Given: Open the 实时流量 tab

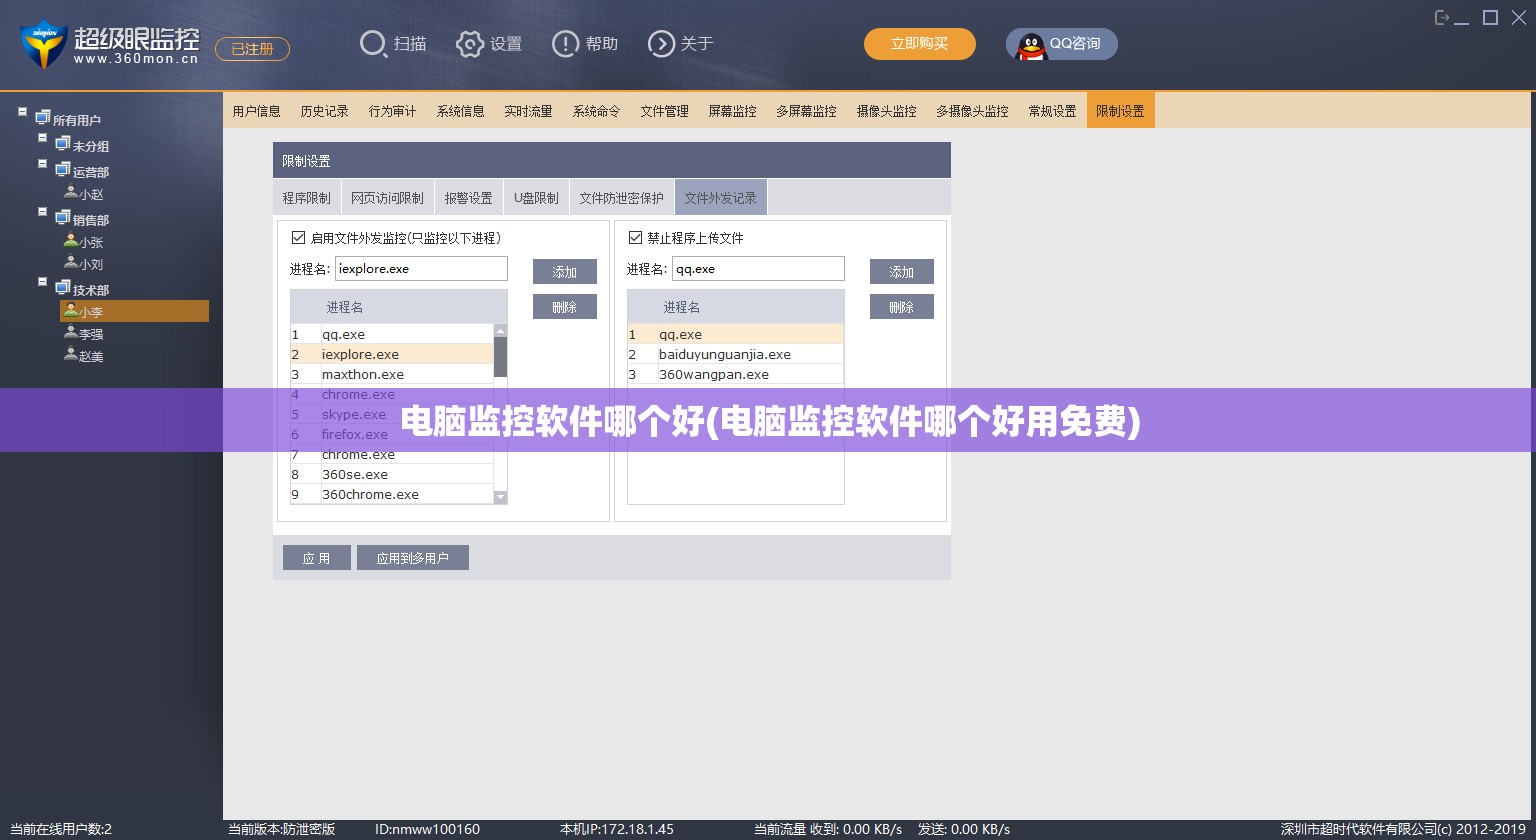Looking at the screenshot, I should 529,111.
